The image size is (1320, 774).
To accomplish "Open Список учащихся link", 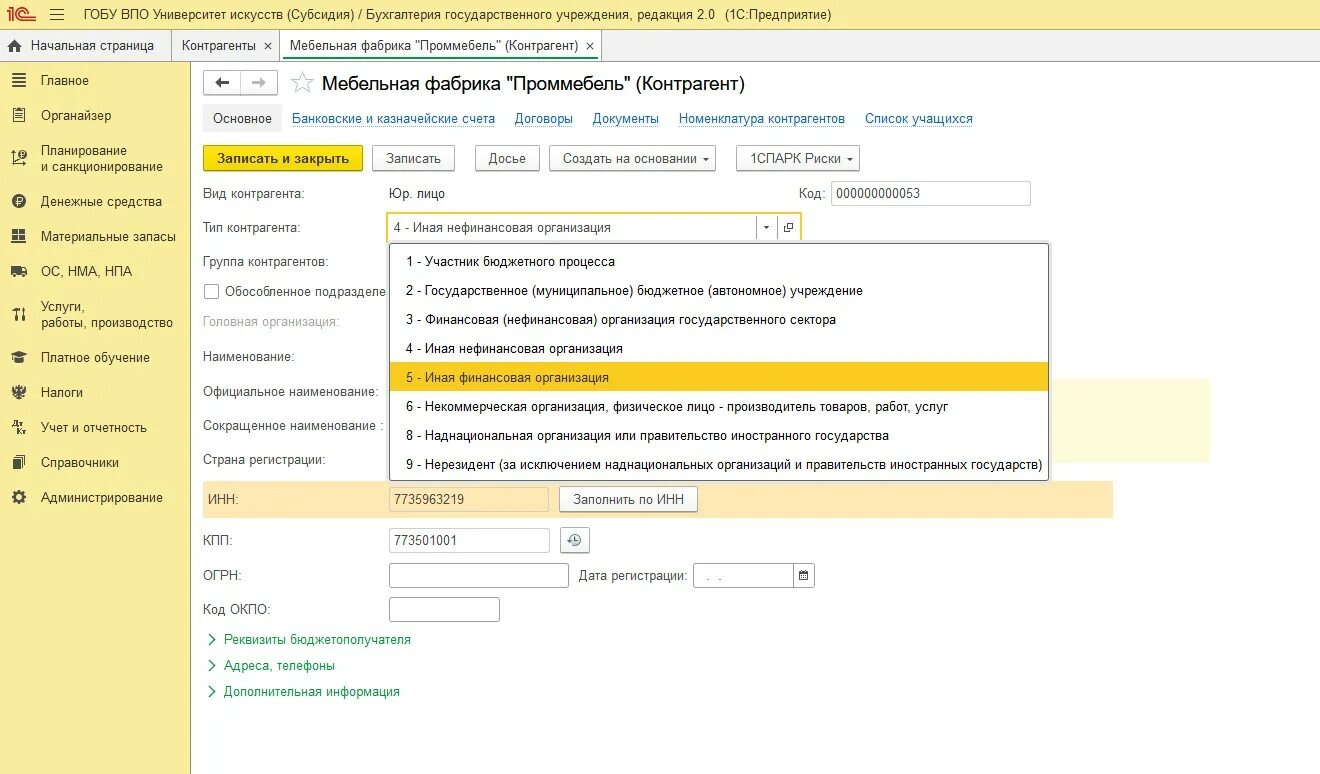I will point(919,119).
